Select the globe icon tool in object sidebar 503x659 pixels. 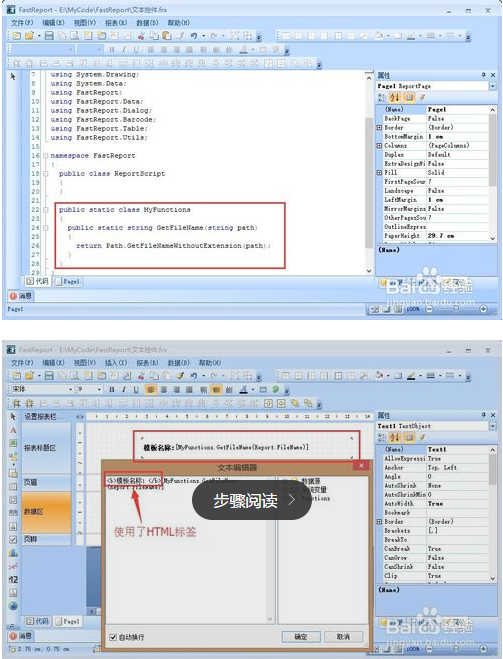point(13,606)
